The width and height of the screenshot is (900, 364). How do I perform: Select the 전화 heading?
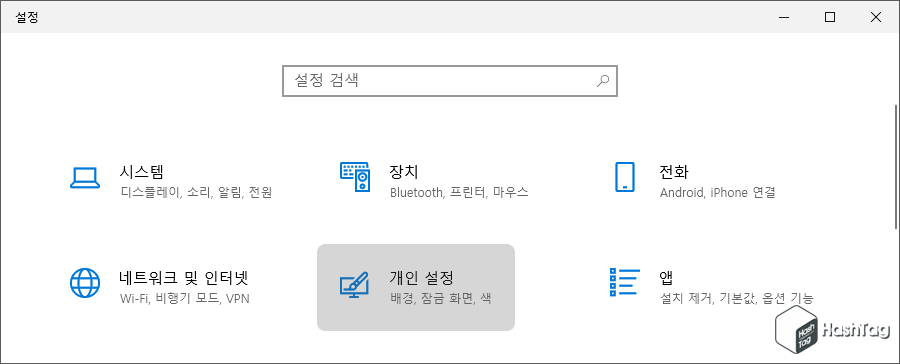point(674,172)
